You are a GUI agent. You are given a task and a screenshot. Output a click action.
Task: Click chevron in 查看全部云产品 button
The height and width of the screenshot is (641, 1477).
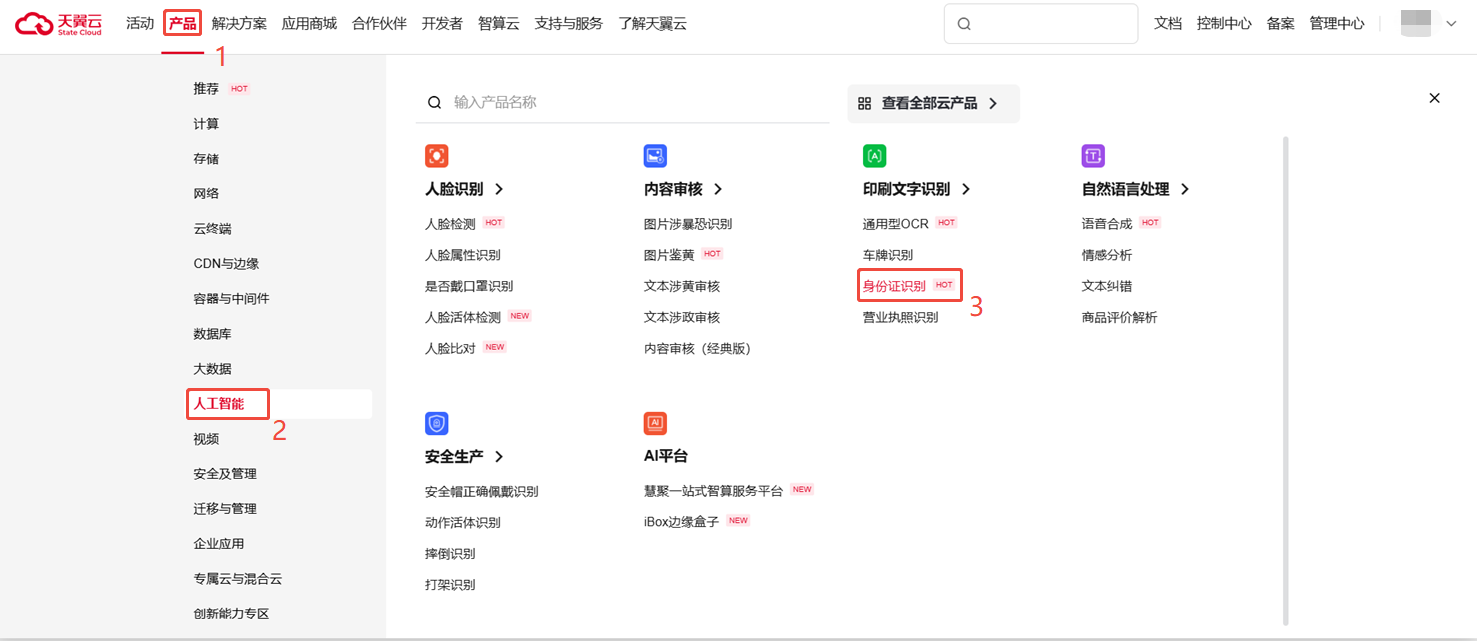coord(993,104)
